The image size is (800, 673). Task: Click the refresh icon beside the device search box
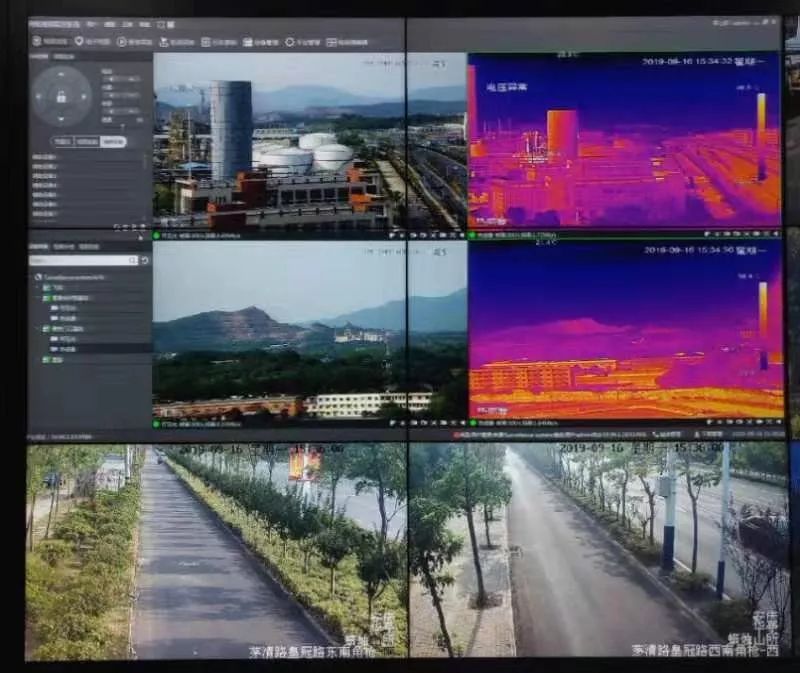click(x=145, y=260)
